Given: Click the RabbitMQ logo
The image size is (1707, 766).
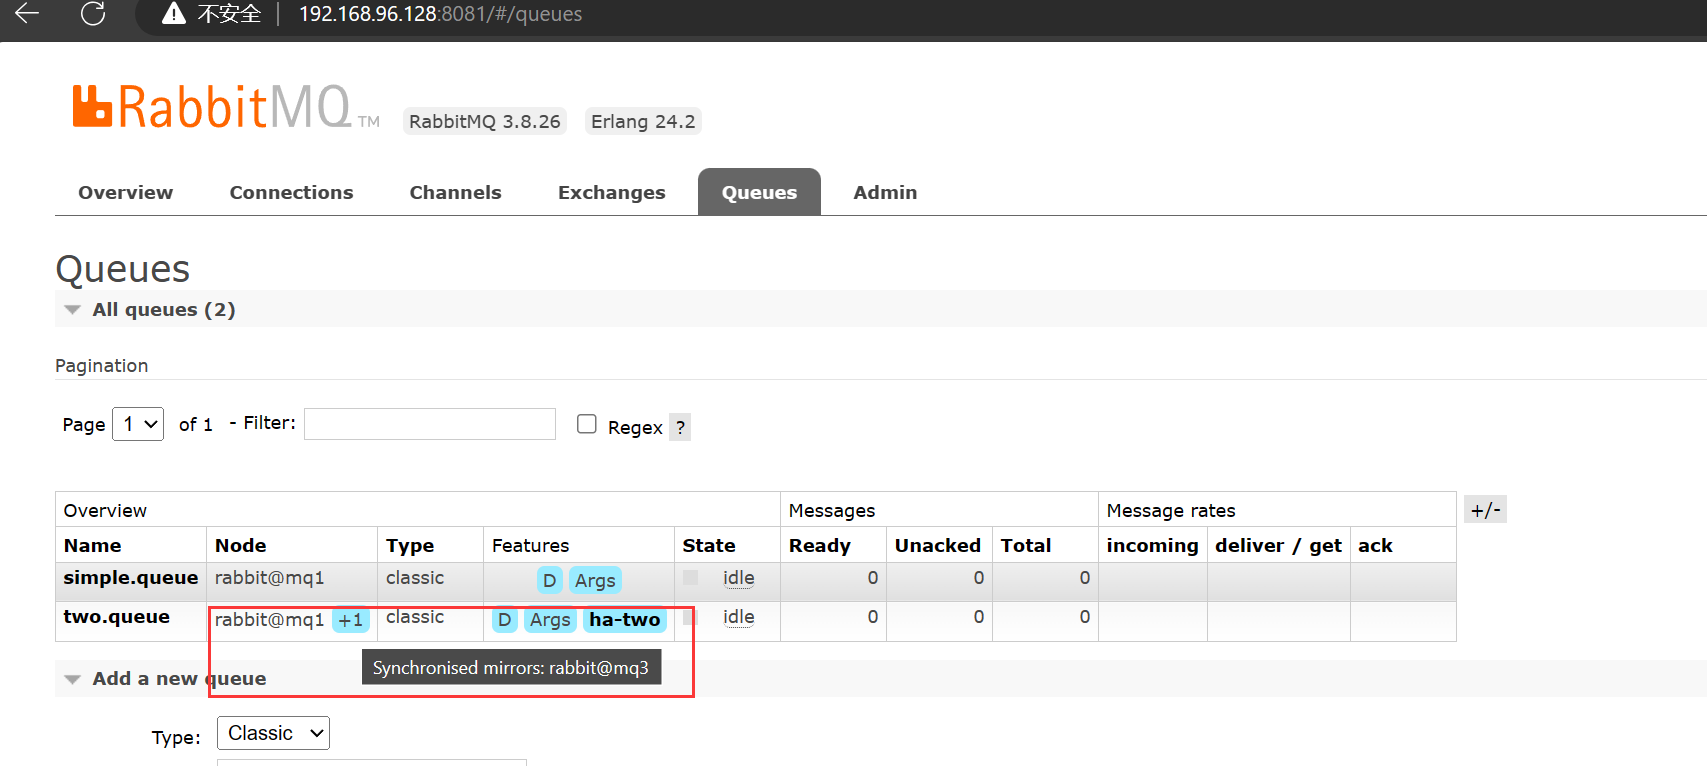Looking at the screenshot, I should pyautogui.click(x=225, y=107).
